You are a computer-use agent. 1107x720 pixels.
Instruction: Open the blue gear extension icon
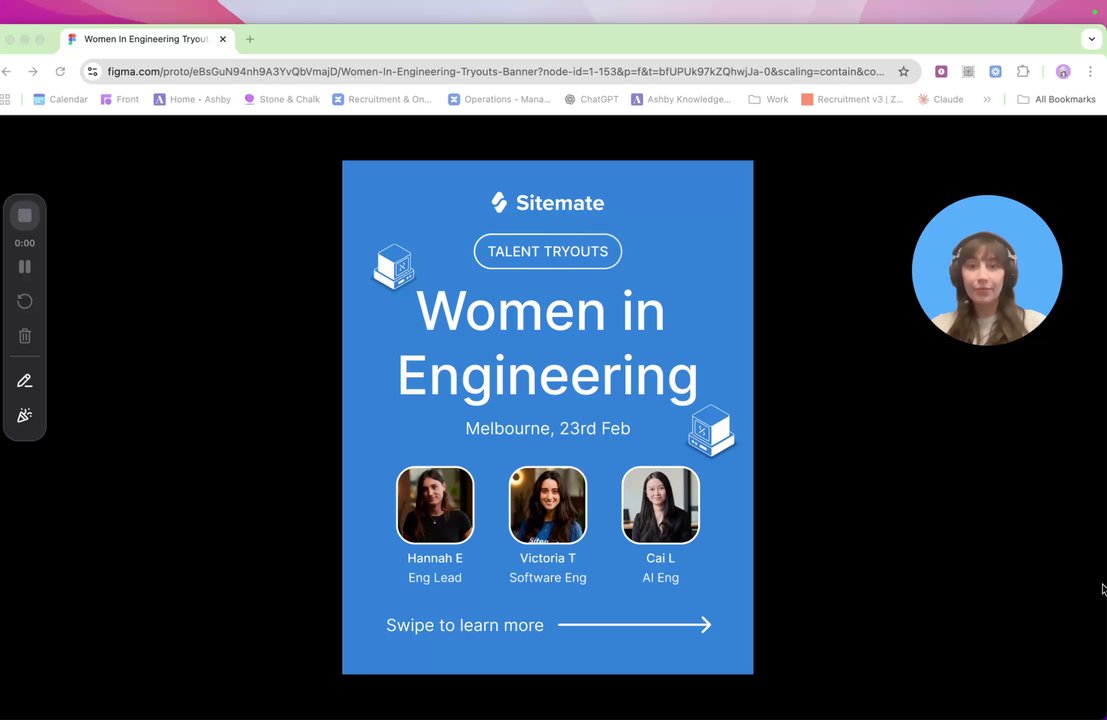tap(995, 71)
